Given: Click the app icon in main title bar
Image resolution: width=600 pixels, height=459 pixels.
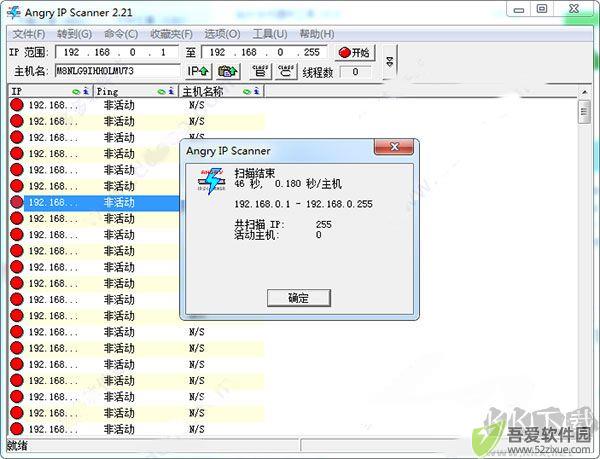Looking at the screenshot, I should pos(14,13).
